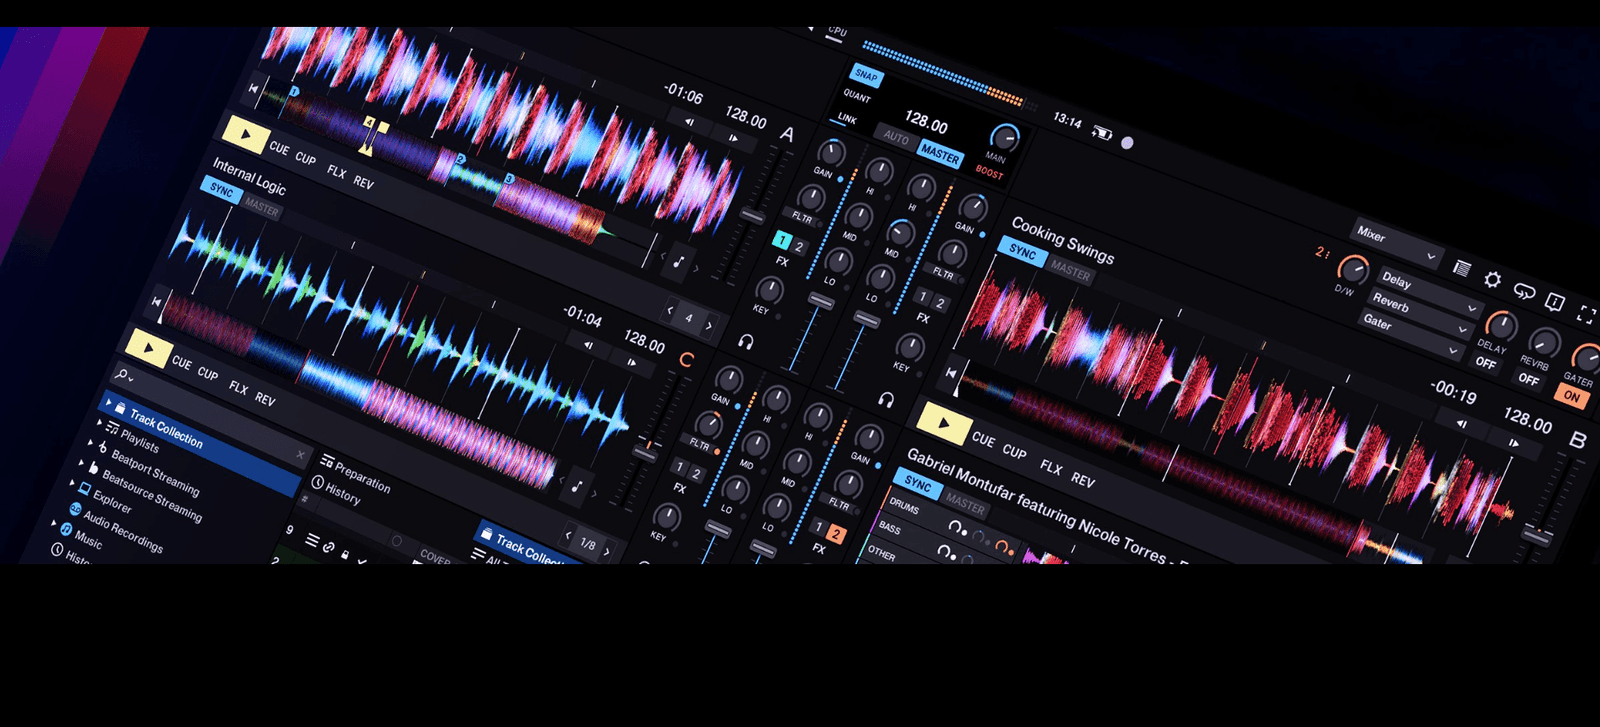The height and width of the screenshot is (727, 1600).
Task: Click hotcue marker 1 on deck A stripe
Action: pos(294,90)
